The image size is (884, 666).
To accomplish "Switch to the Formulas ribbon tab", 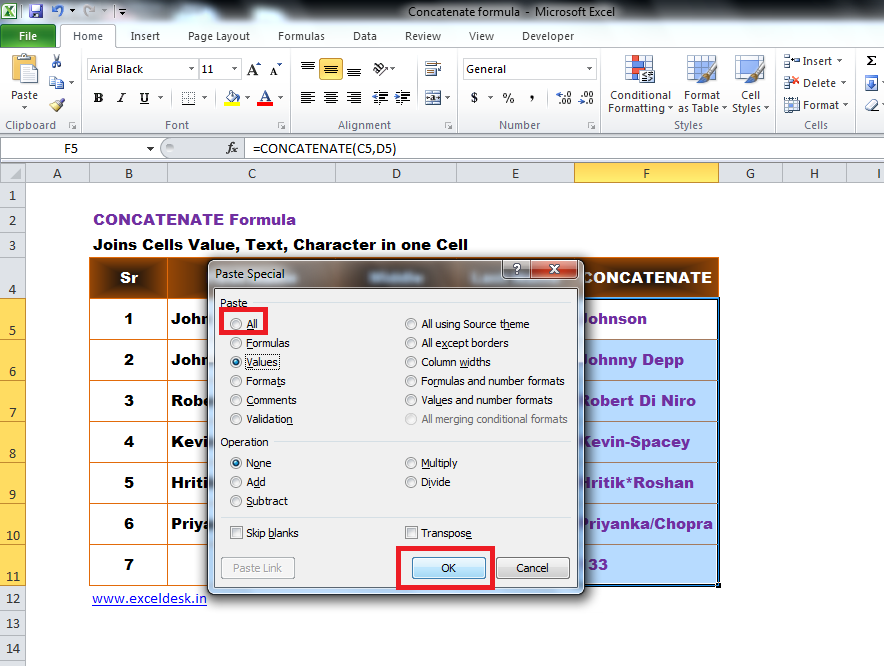I will coord(301,36).
